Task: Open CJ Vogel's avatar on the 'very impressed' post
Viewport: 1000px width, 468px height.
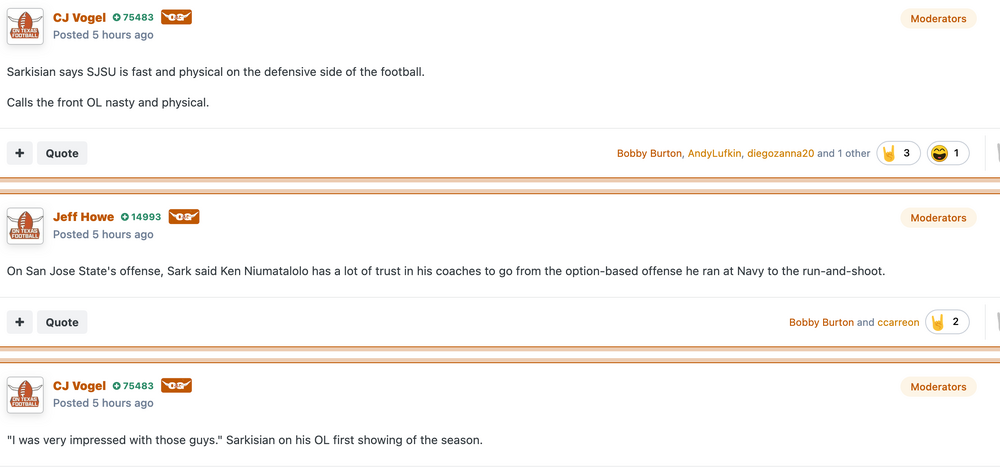Action: point(26,395)
